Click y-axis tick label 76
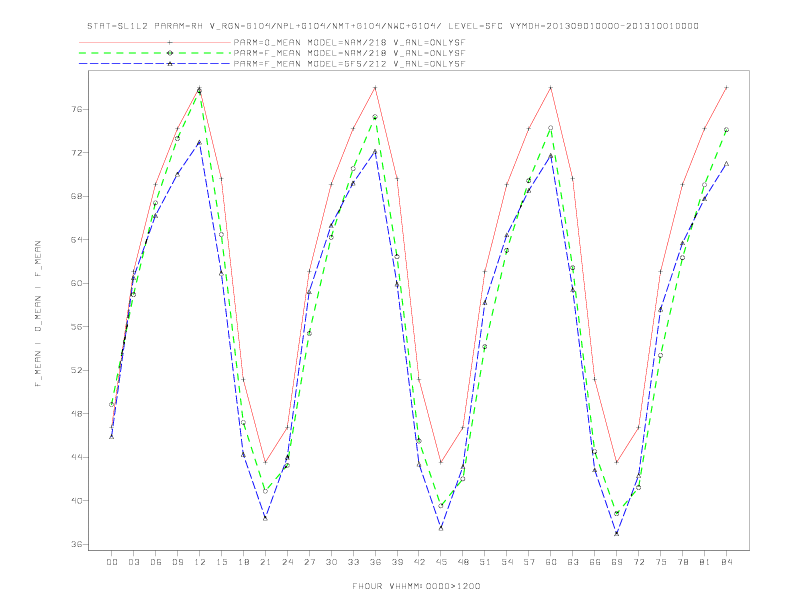792x612 pixels. point(76,109)
